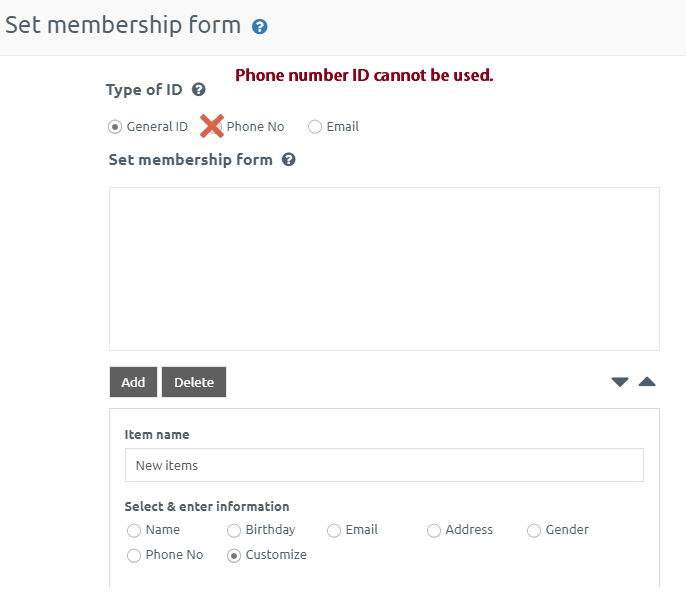Open help icon beside Set membership form label

[289, 159]
